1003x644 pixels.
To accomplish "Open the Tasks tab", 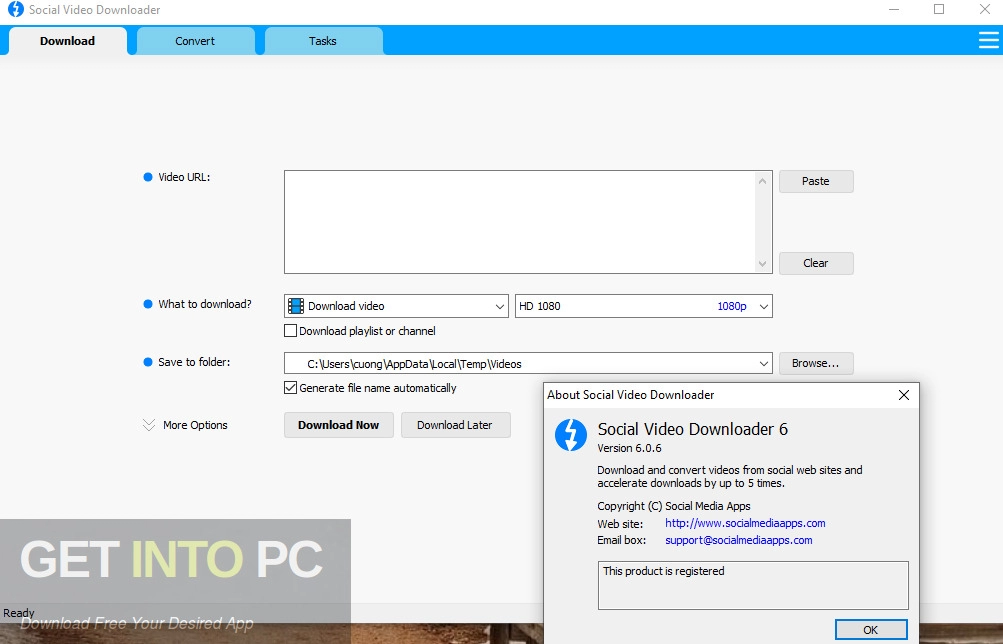I will pyautogui.click(x=323, y=41).
